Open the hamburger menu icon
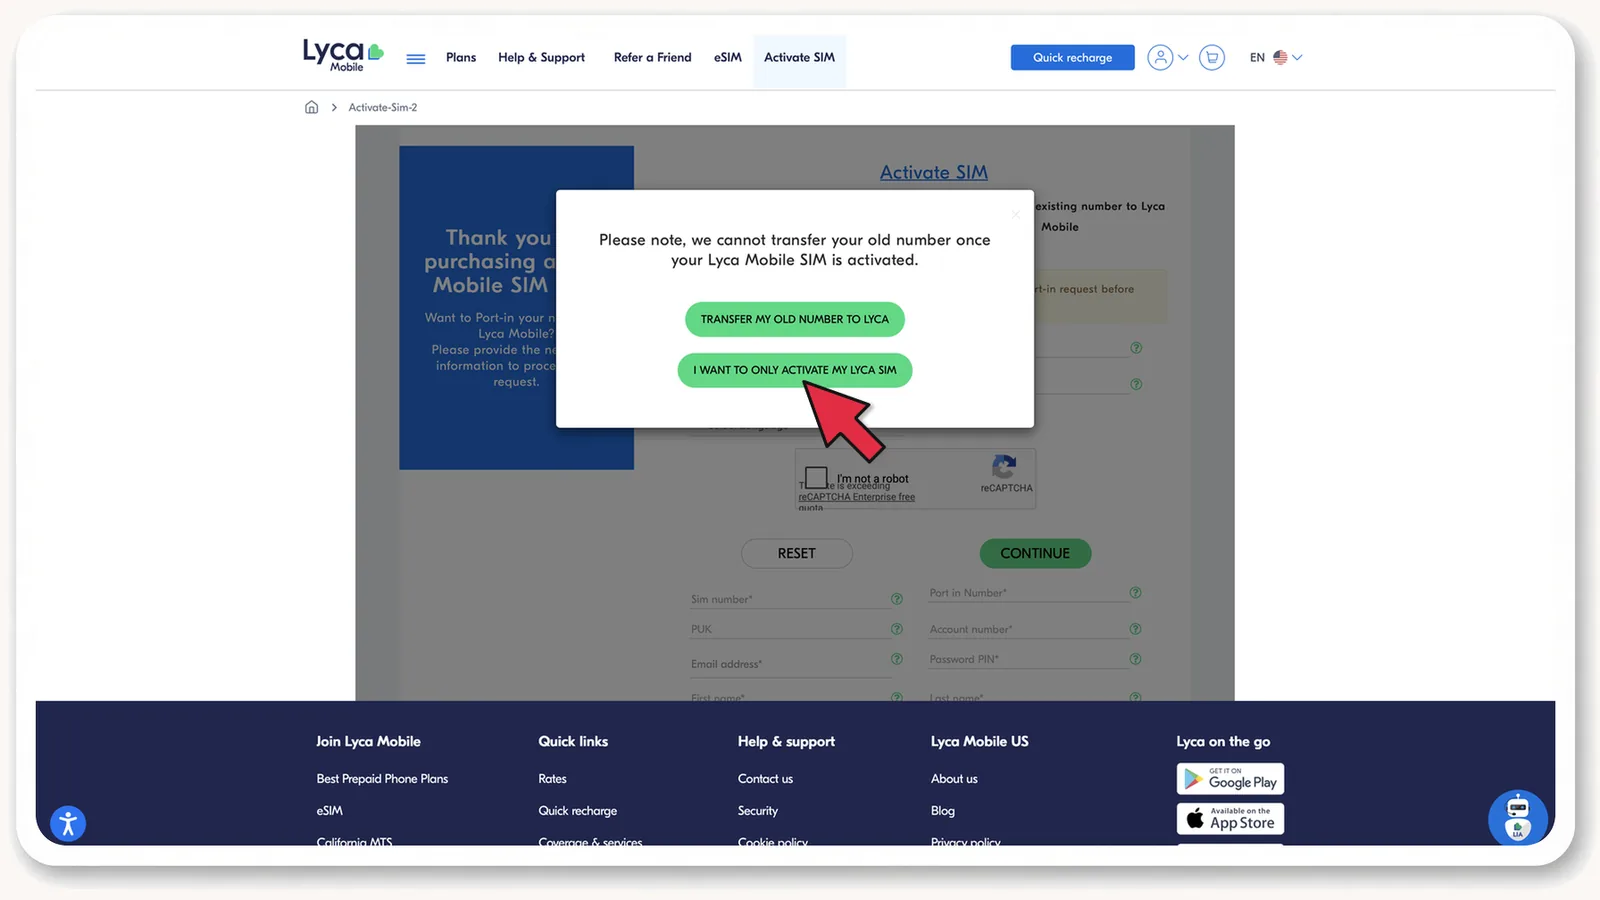Screen dimensions: 1600x900 [416, 59]
